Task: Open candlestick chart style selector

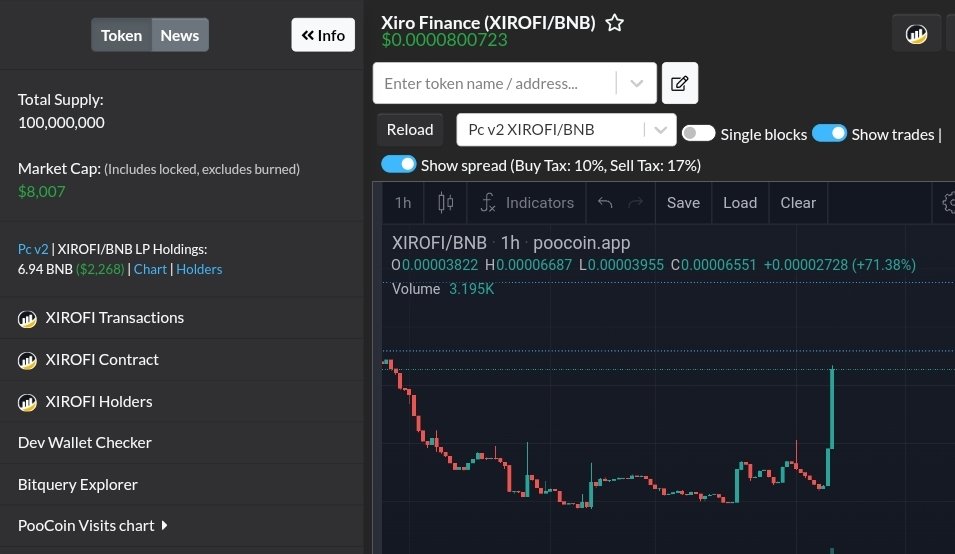Action: [445, 203]
